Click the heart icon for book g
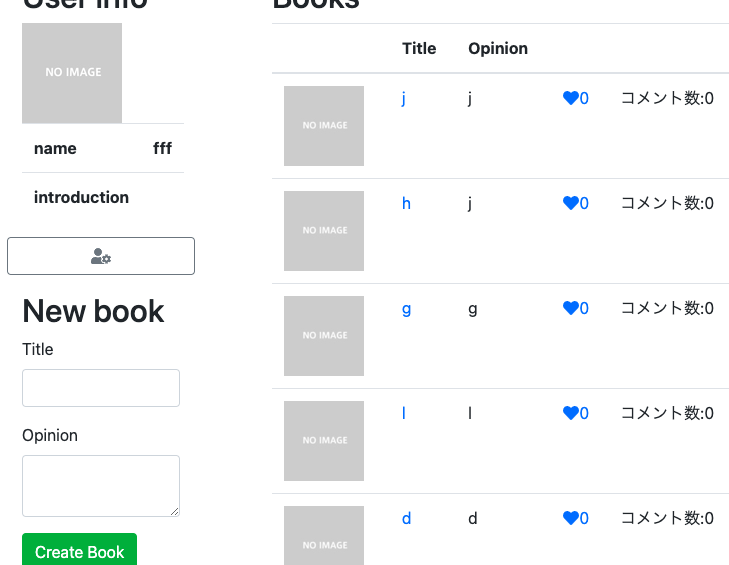 pos(571,308)
